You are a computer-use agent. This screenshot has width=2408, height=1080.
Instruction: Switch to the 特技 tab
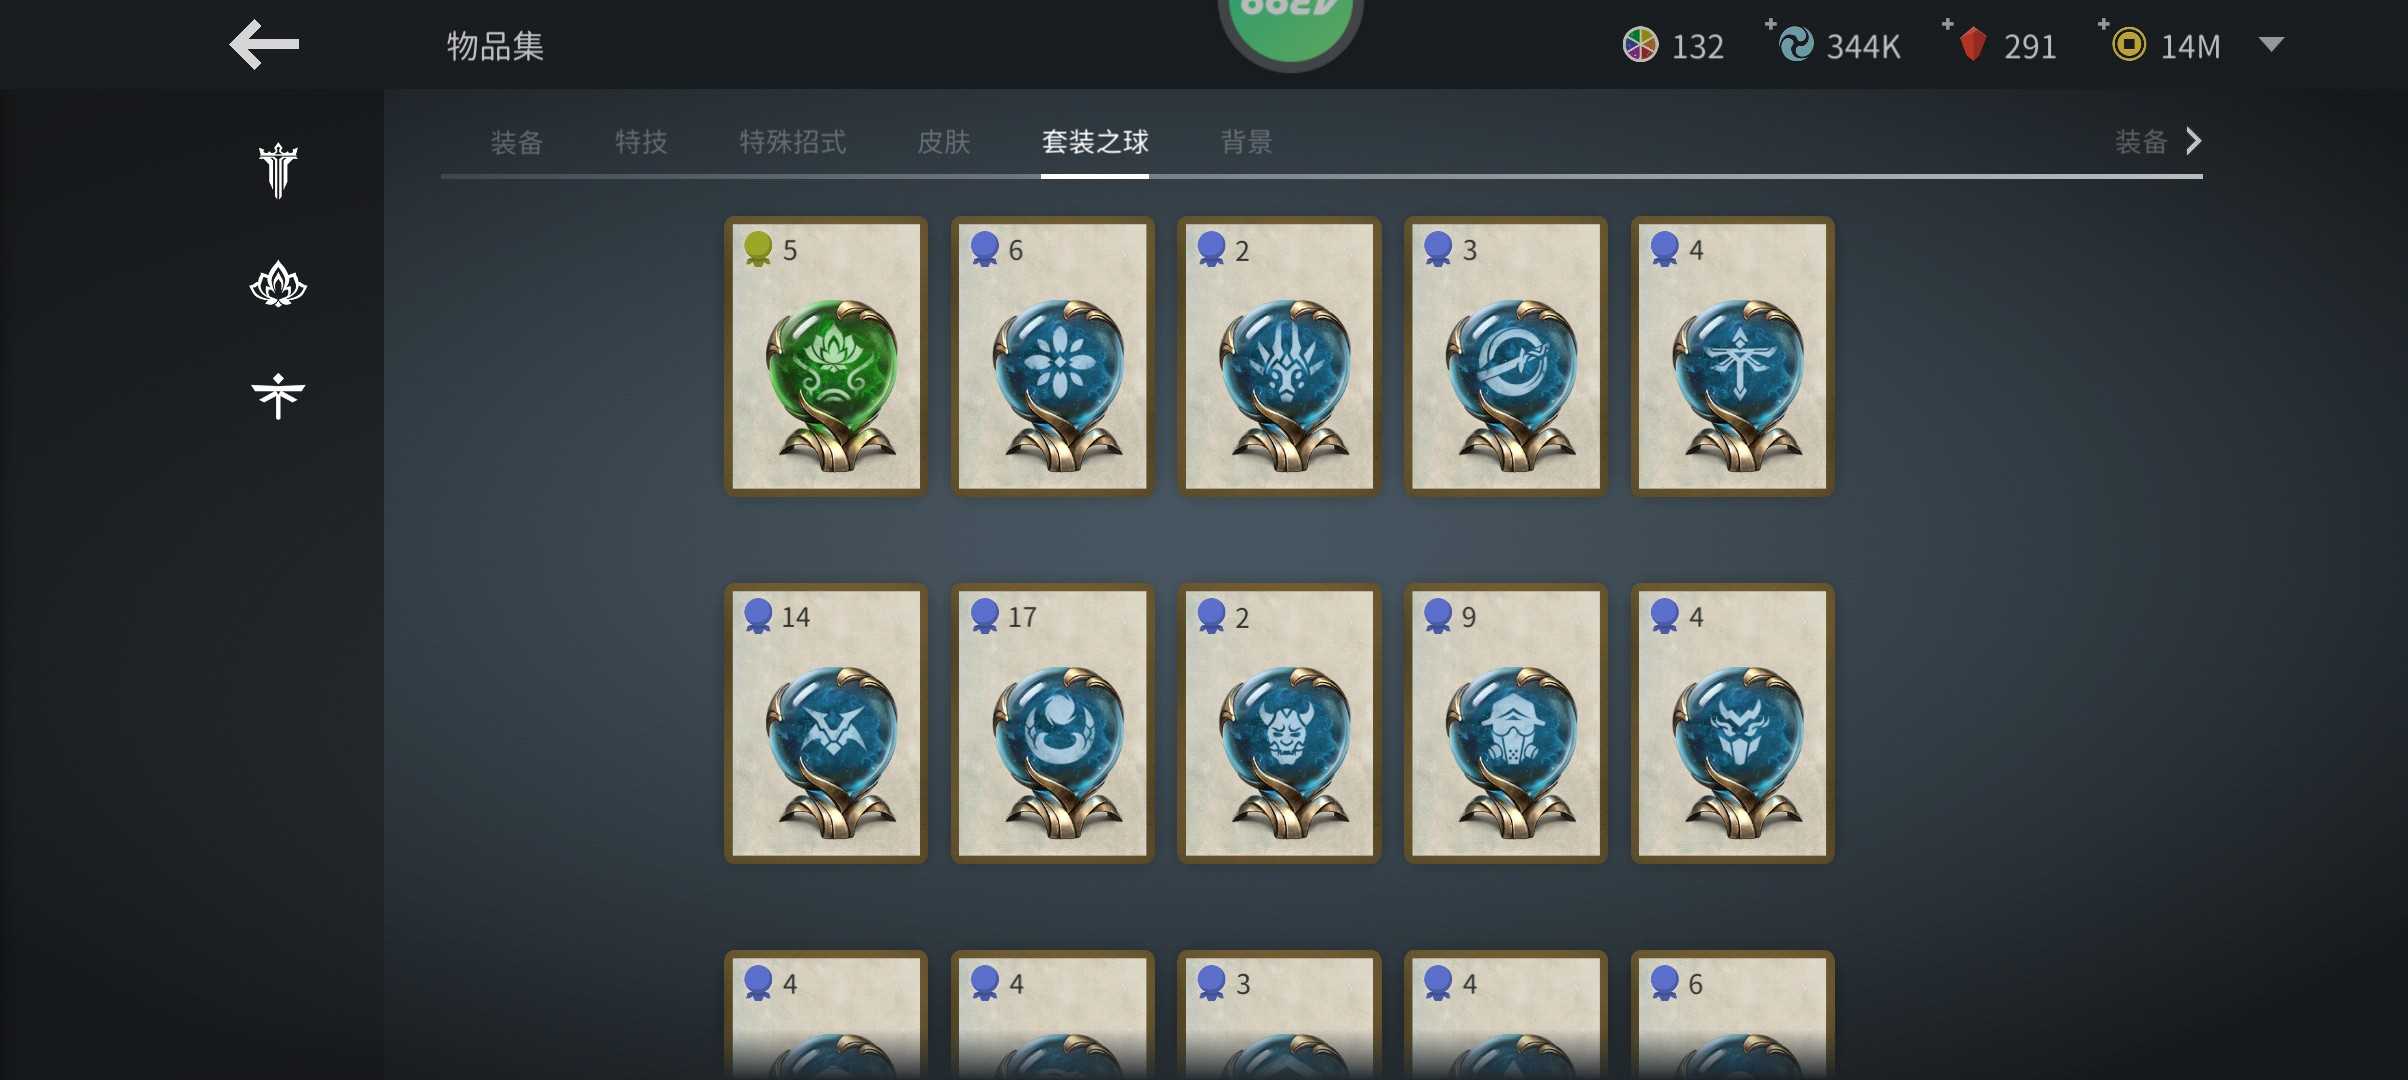(x=641, y=142)
